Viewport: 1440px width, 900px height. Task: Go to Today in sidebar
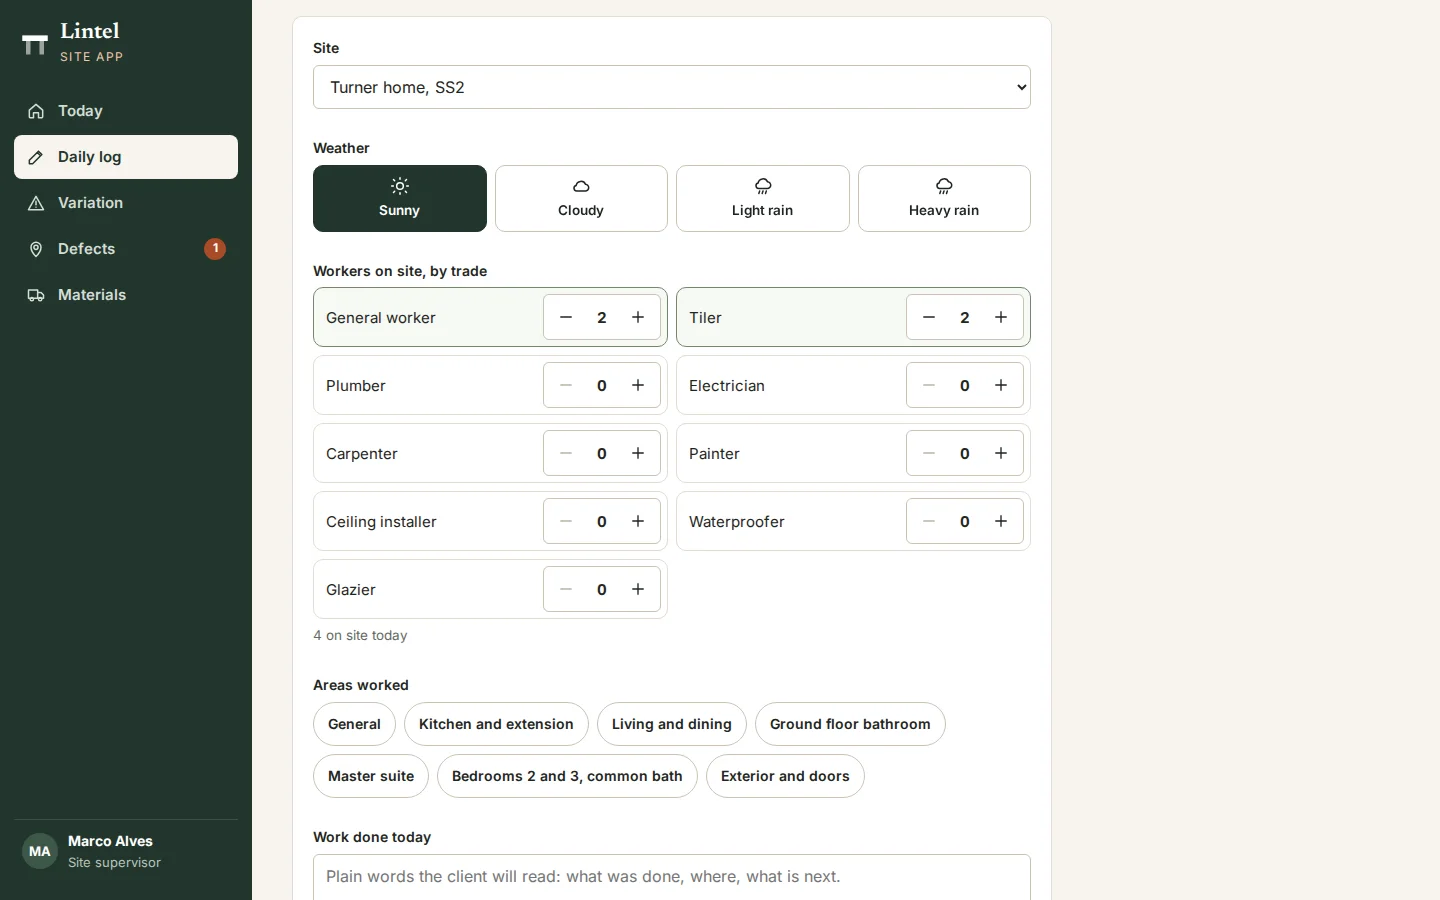pyautogui.click(x=126, y=111)
